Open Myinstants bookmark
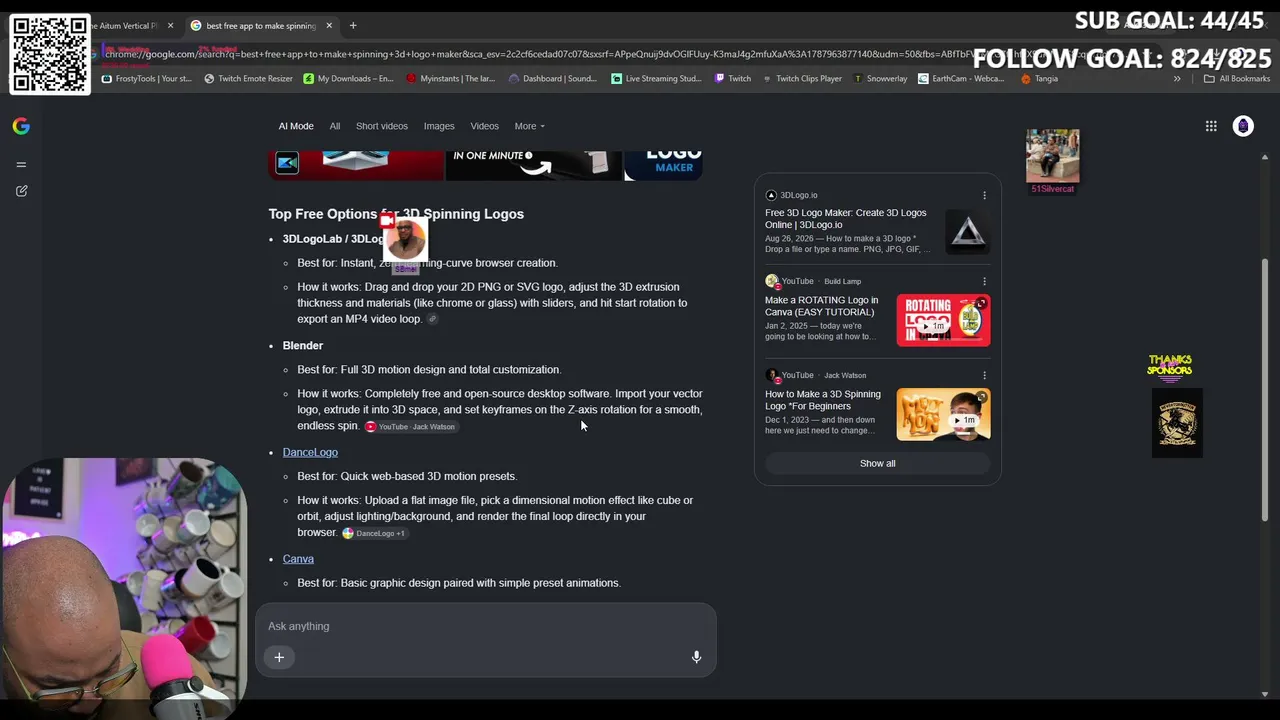The image size is (1280, 720). tap(450, 79)
